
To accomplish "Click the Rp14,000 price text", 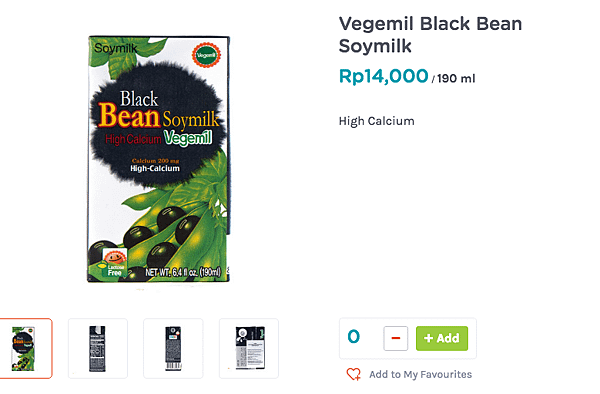I will [383, 76].
